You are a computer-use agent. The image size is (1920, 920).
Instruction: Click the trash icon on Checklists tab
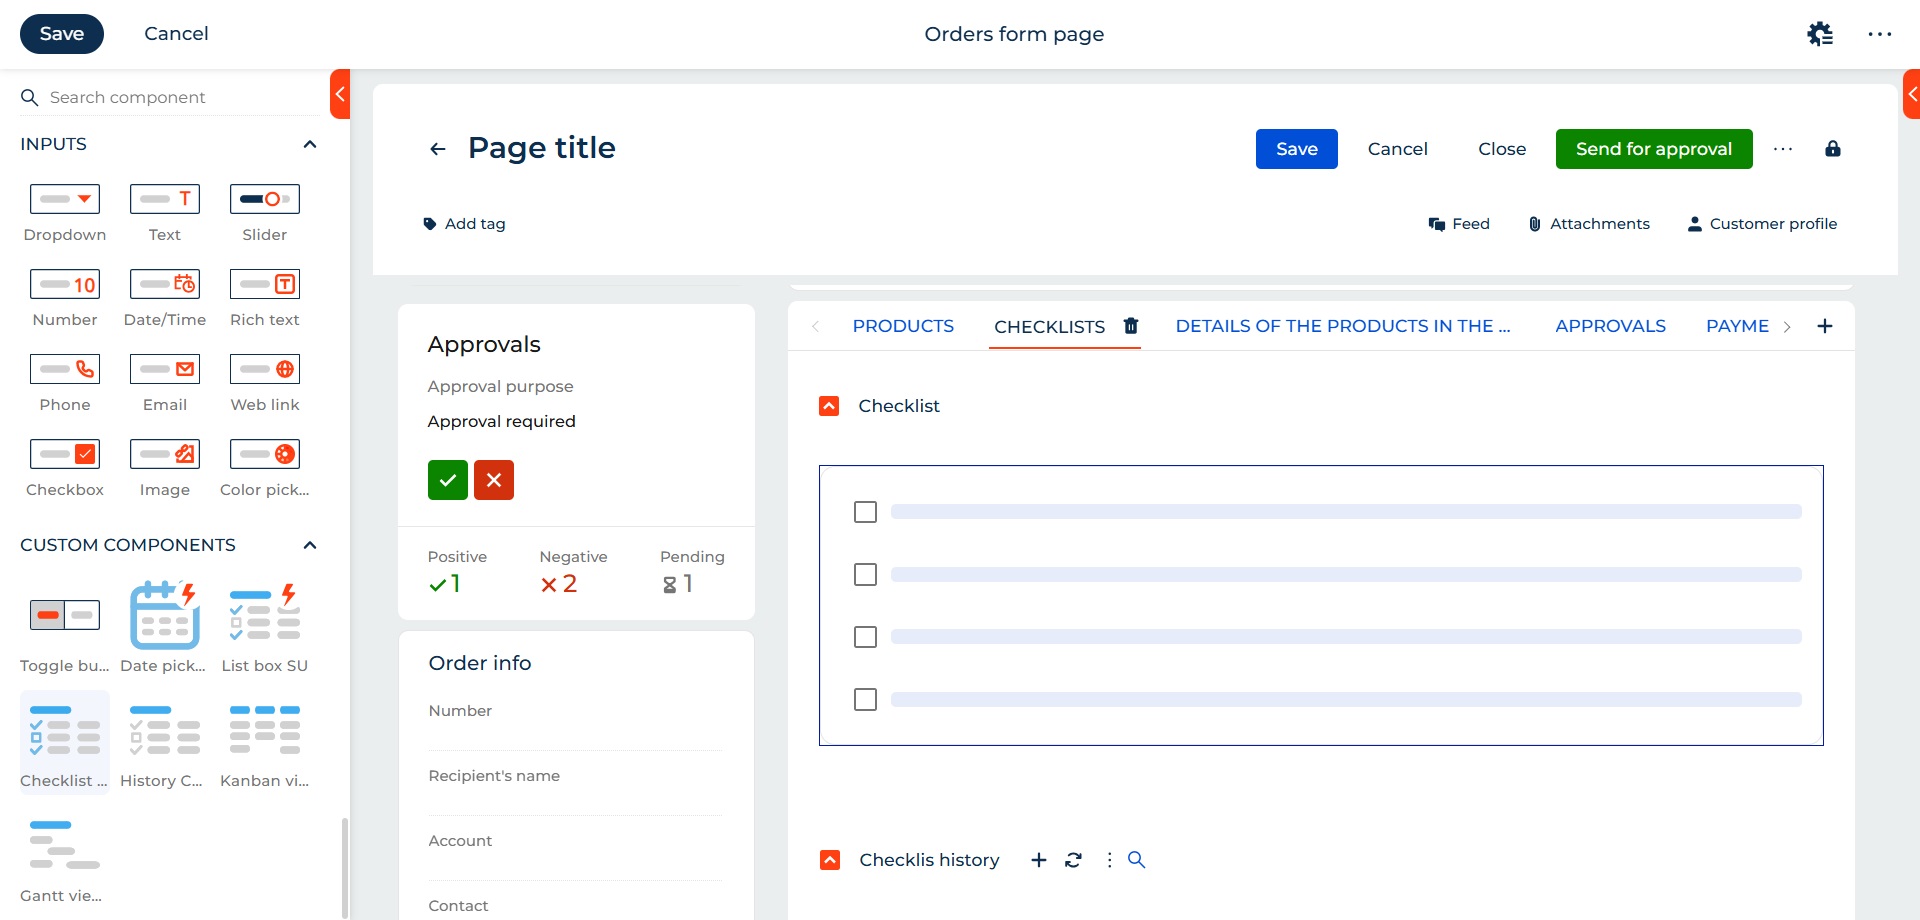pos(1131,326)
